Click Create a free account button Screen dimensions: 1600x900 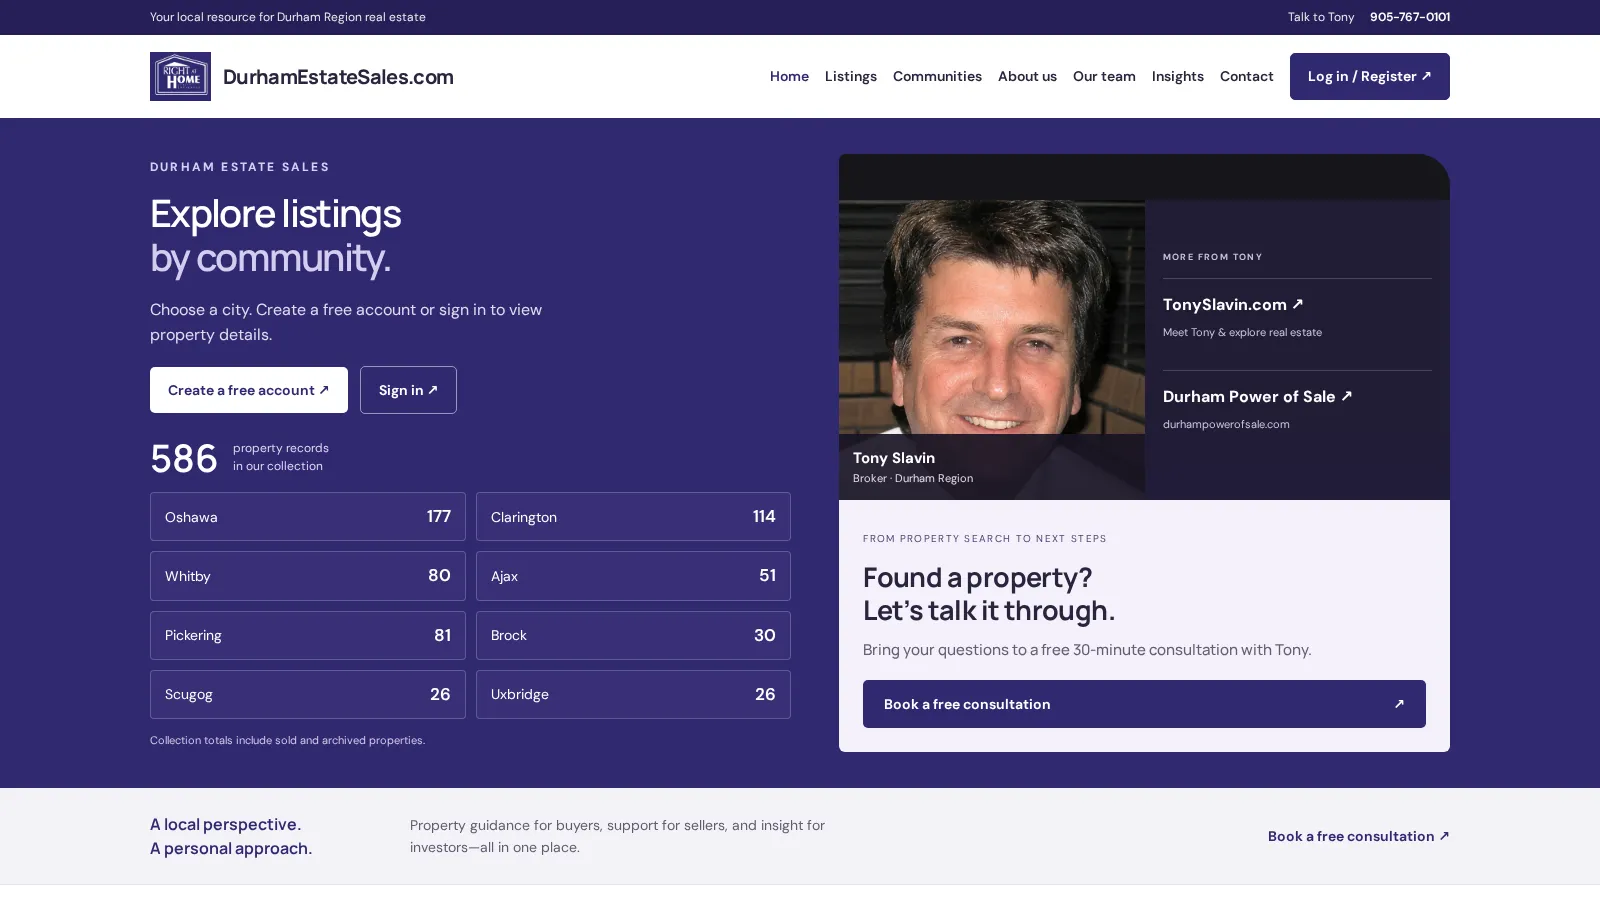pyautogui.click(x=249, y=390)
